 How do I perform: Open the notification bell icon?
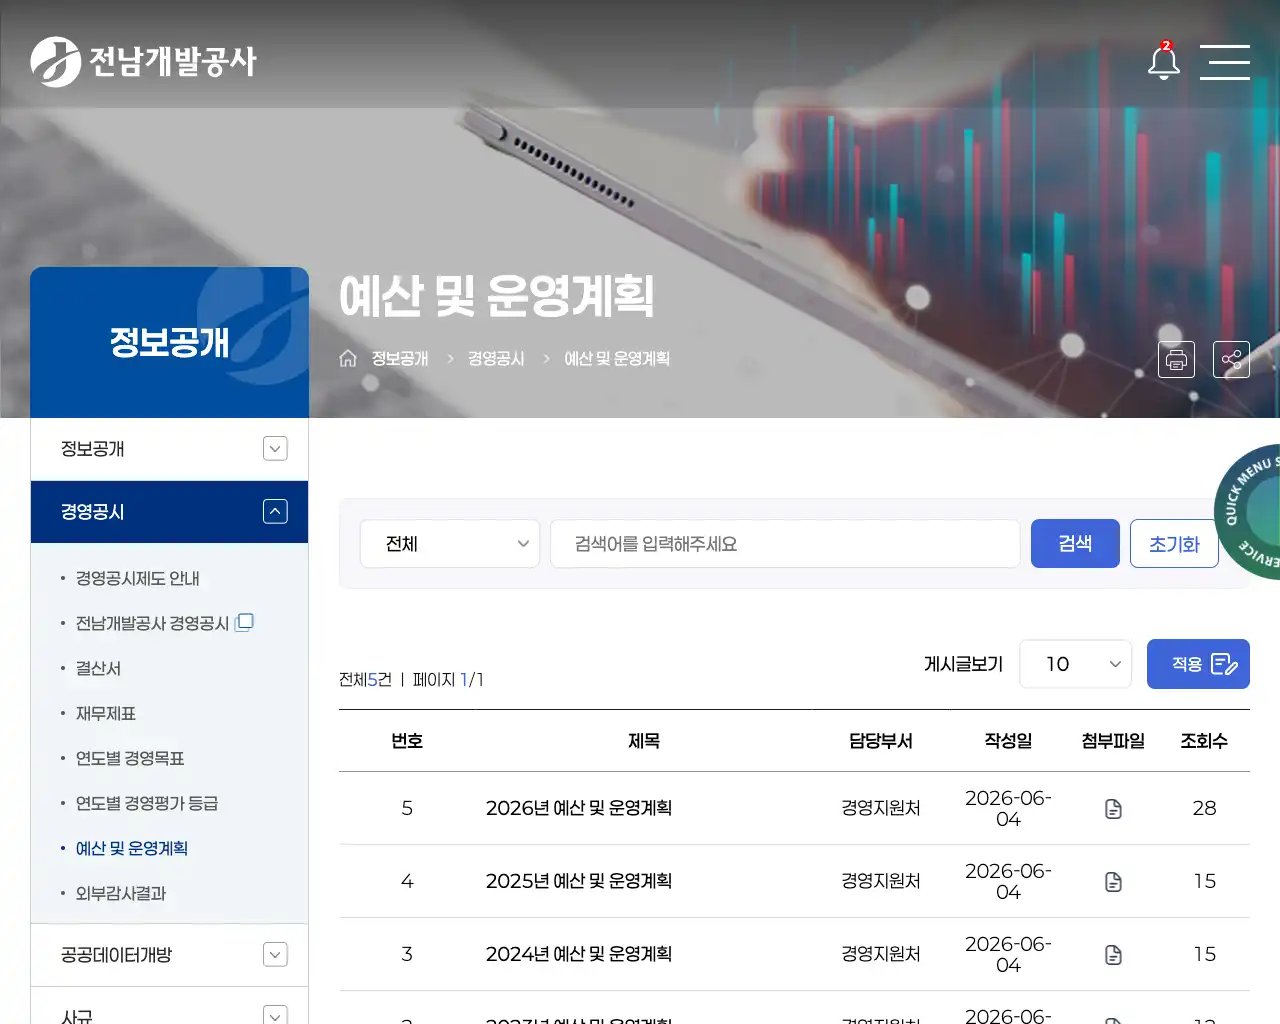tap(1163, 61)
